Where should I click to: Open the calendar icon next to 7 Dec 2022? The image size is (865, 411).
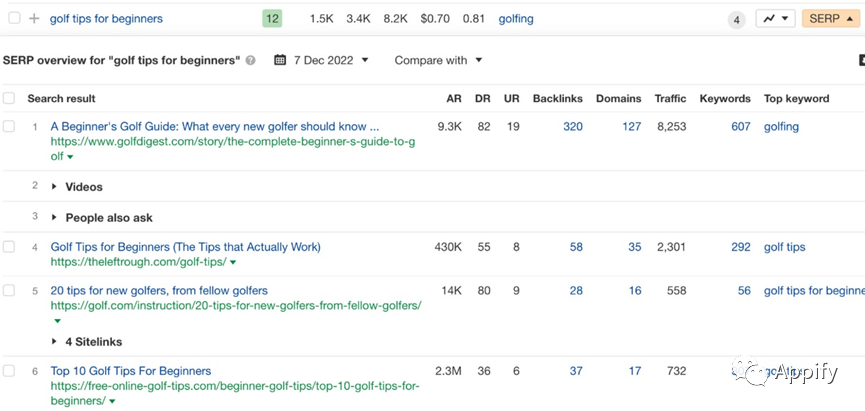[x=280, y=60]
